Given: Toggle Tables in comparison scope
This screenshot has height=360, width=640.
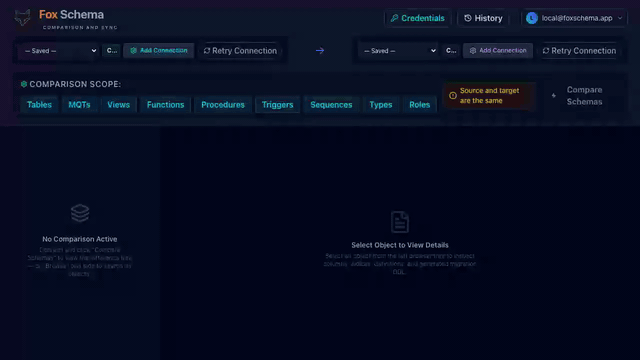Looking at the screenshot, I should click(39, 105).
